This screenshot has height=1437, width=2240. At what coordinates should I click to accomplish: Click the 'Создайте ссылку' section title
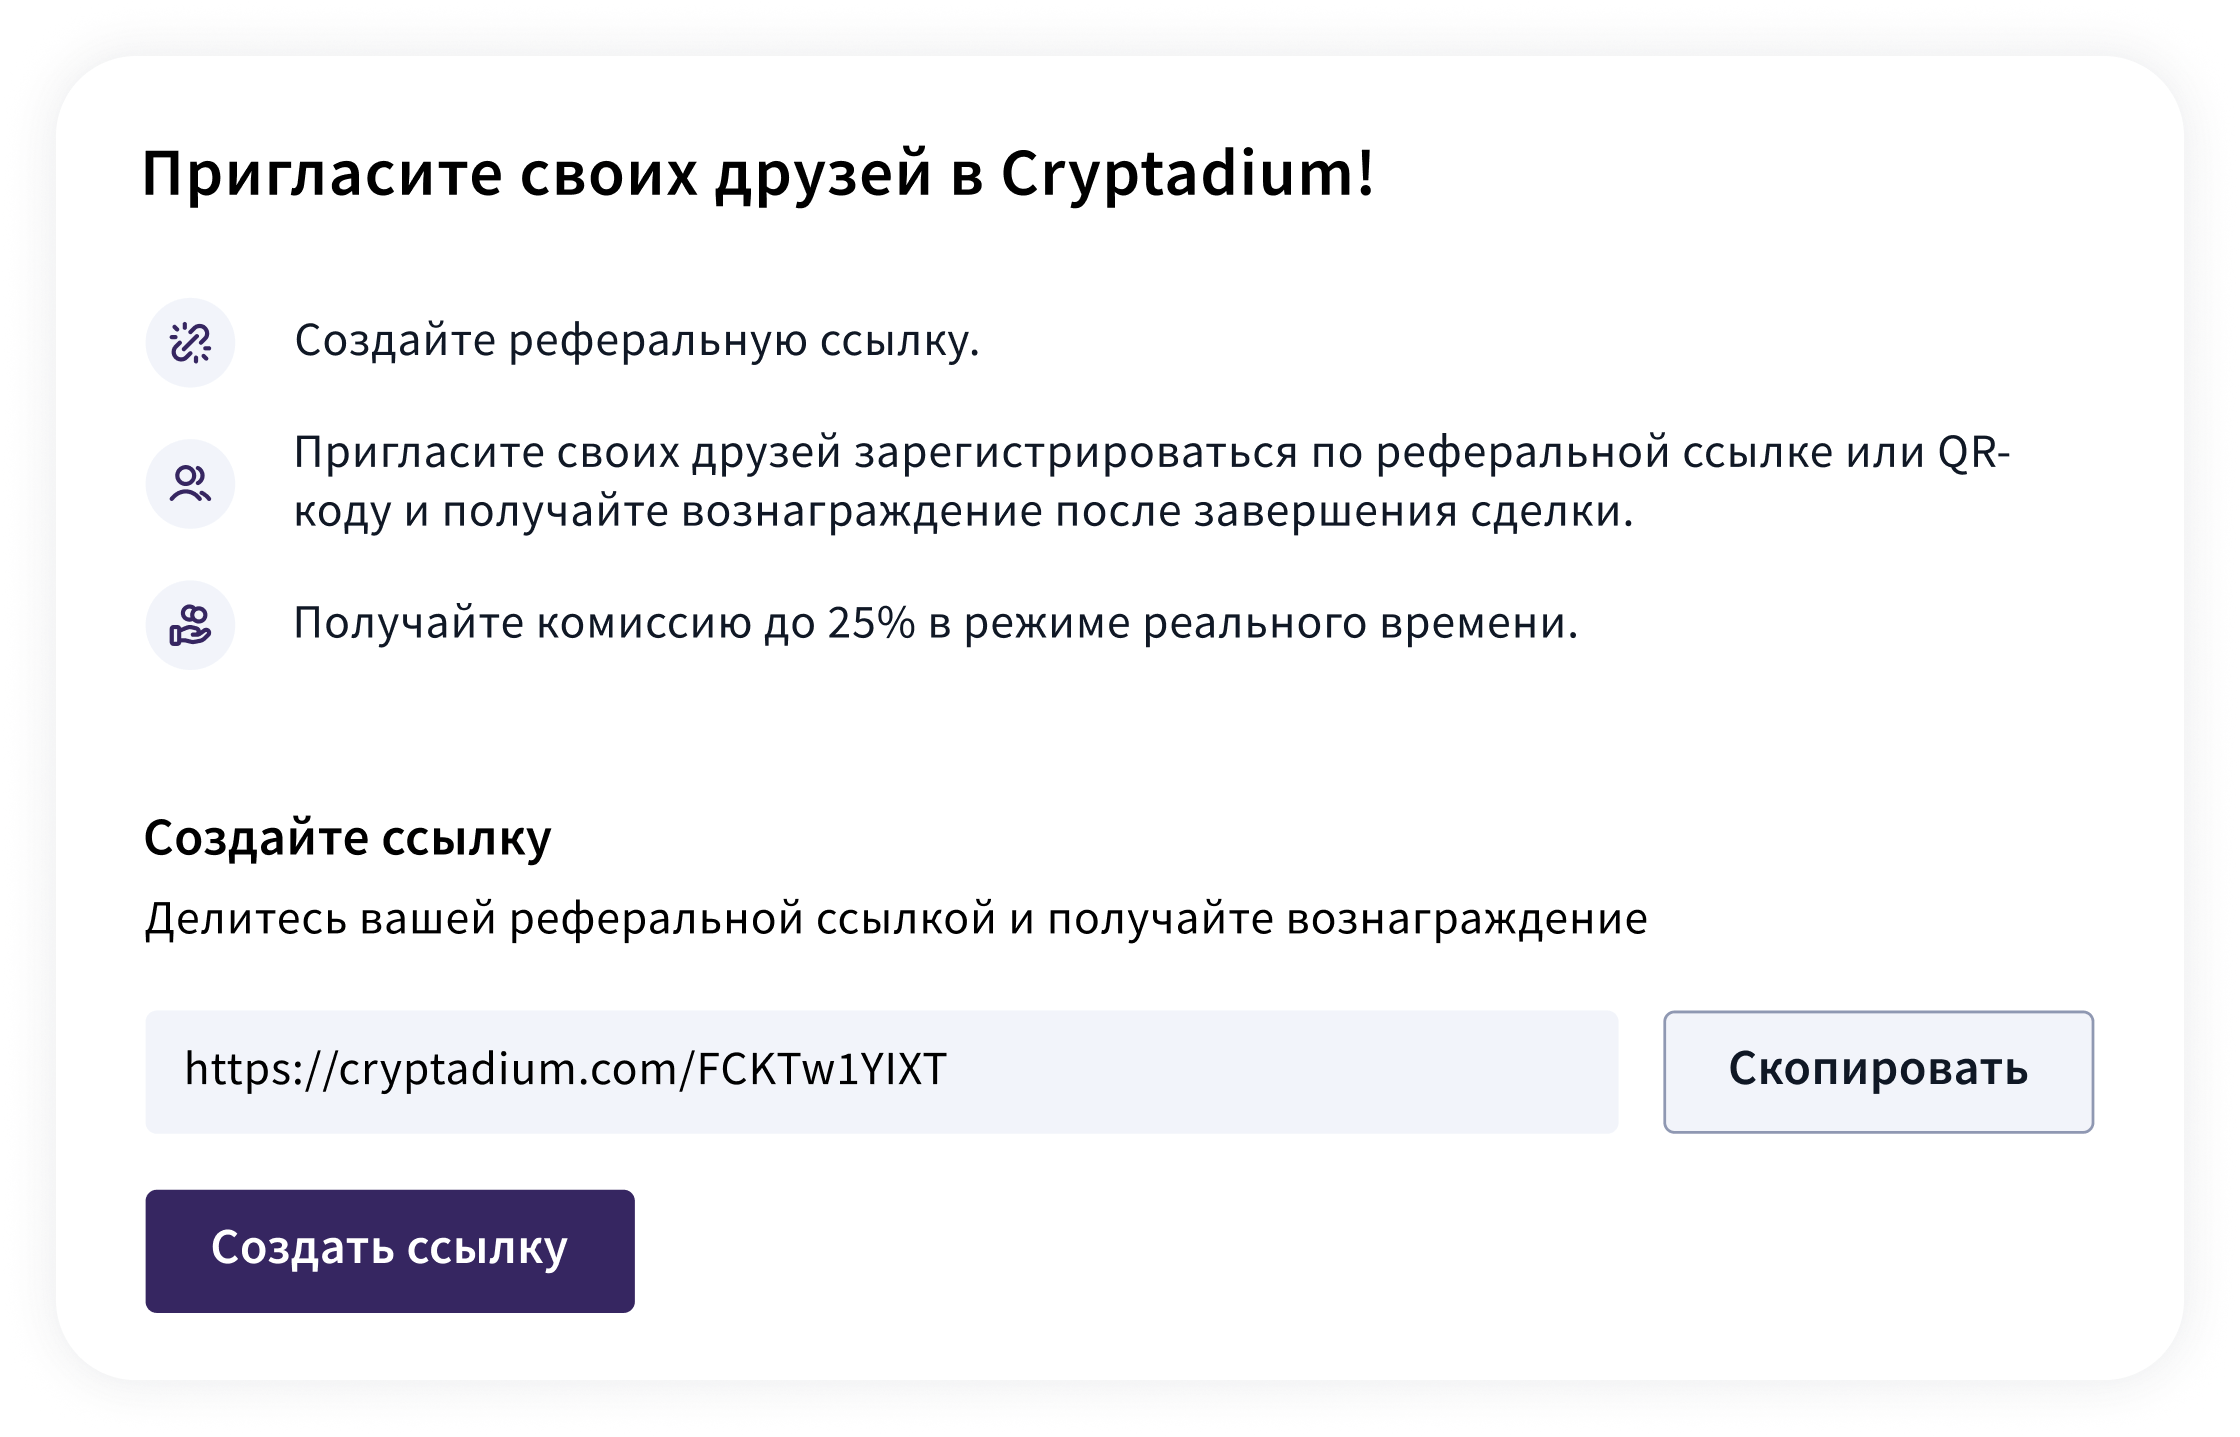tap(347, 838)
